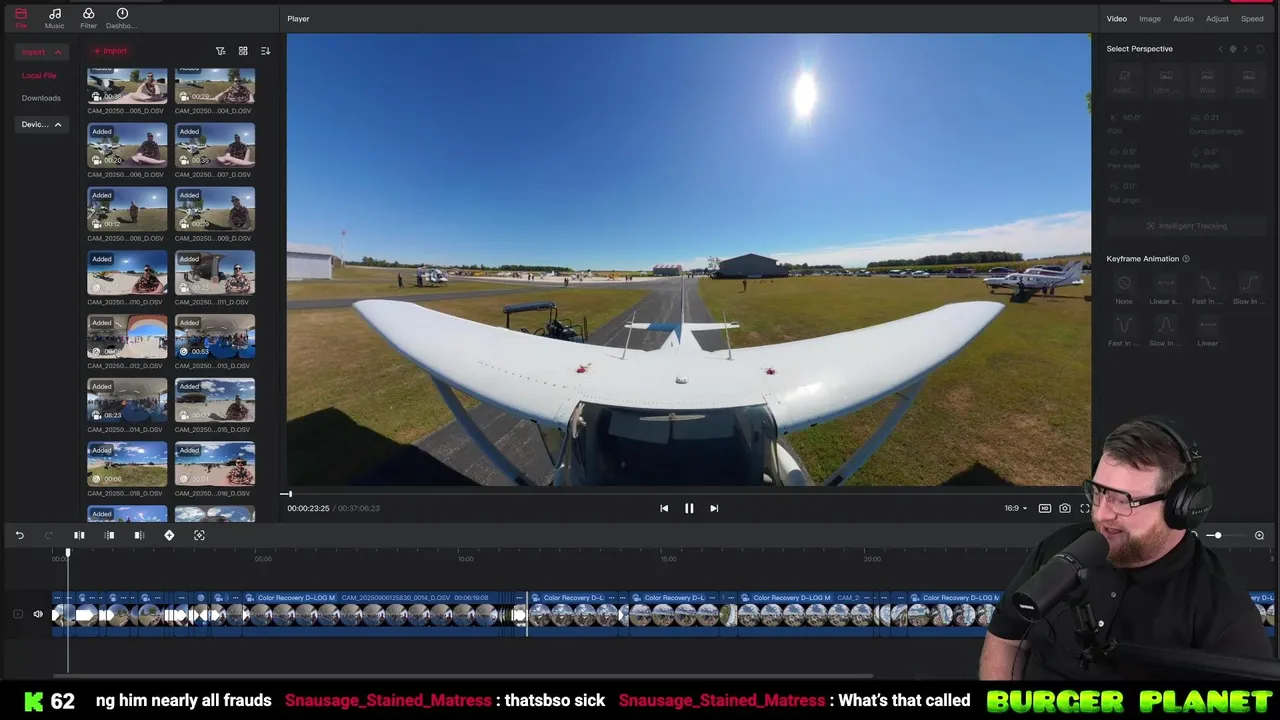Split clip at playhead
The image size is (1280, 720).
click(79, 536)
